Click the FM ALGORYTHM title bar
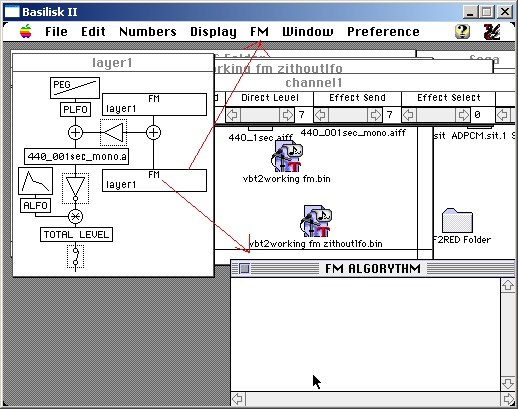This screenshot has height=409, width=518. (373, 269)
